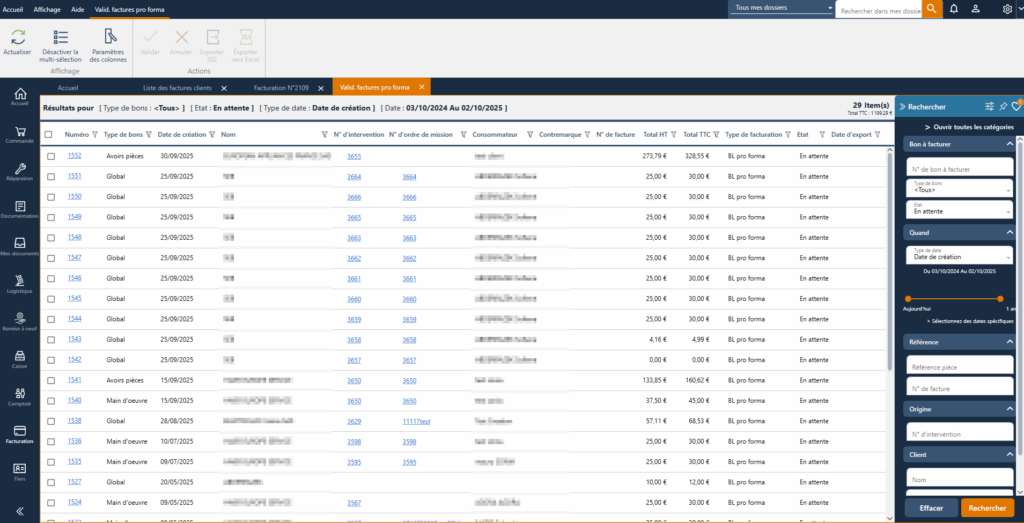Click the right handle of date slider
This screenshot has width=1024, height=523.
click(x=1000, y=298)
